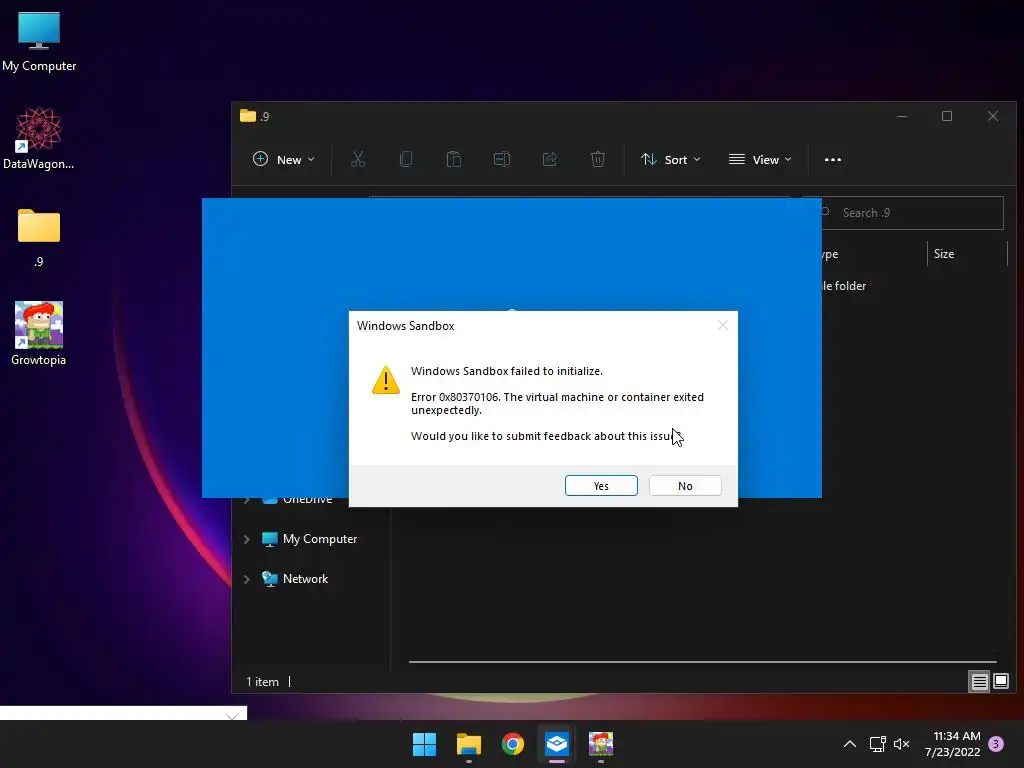Click the muted volume tray icon
The image size is (1024, 768).
tap(902, 744)
